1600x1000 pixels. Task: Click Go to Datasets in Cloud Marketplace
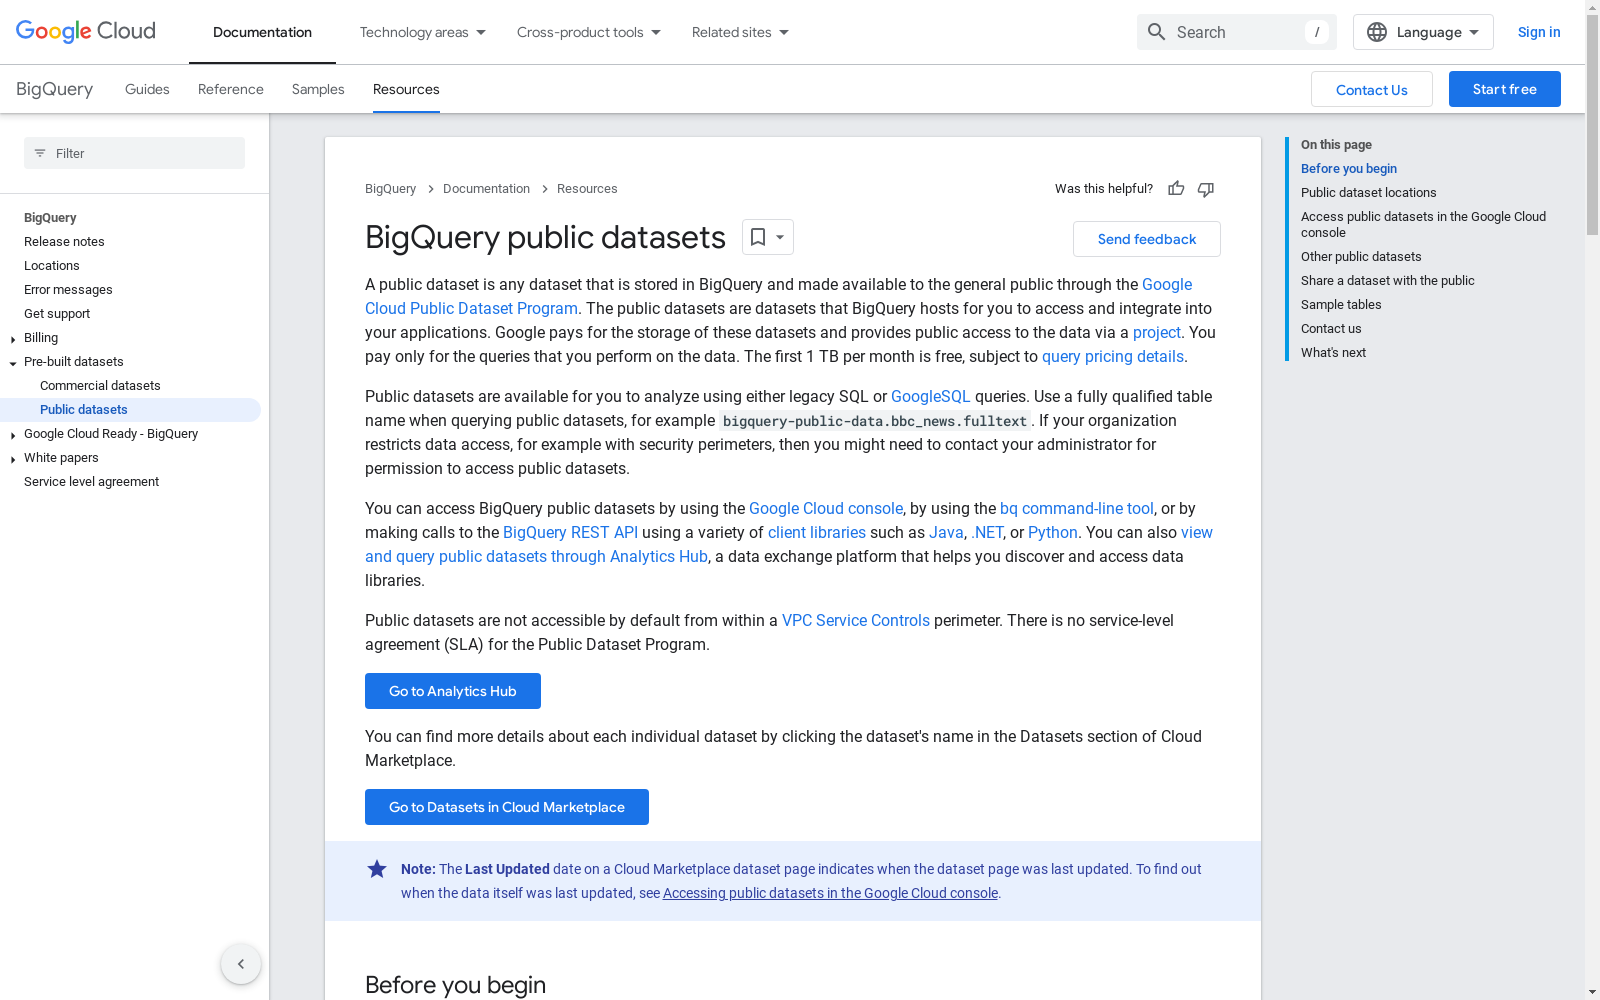point(507,807)
